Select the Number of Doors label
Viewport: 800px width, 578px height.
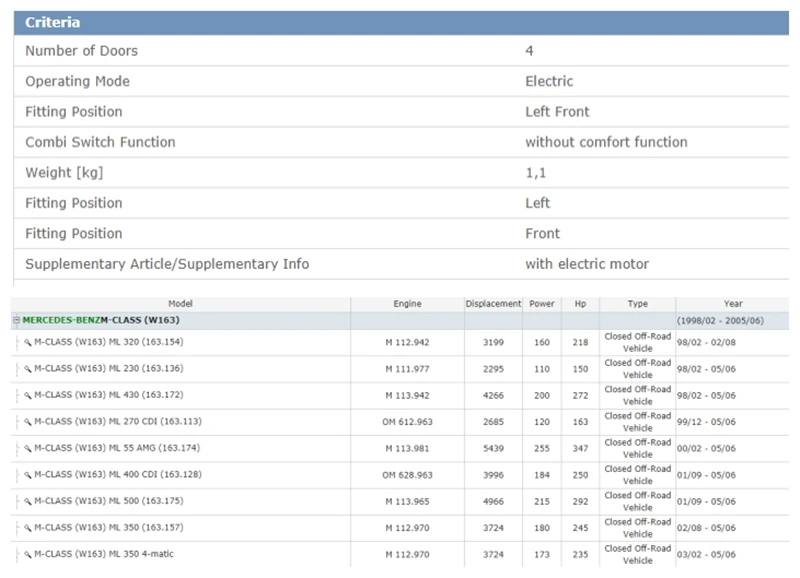[x=82, y=51]
